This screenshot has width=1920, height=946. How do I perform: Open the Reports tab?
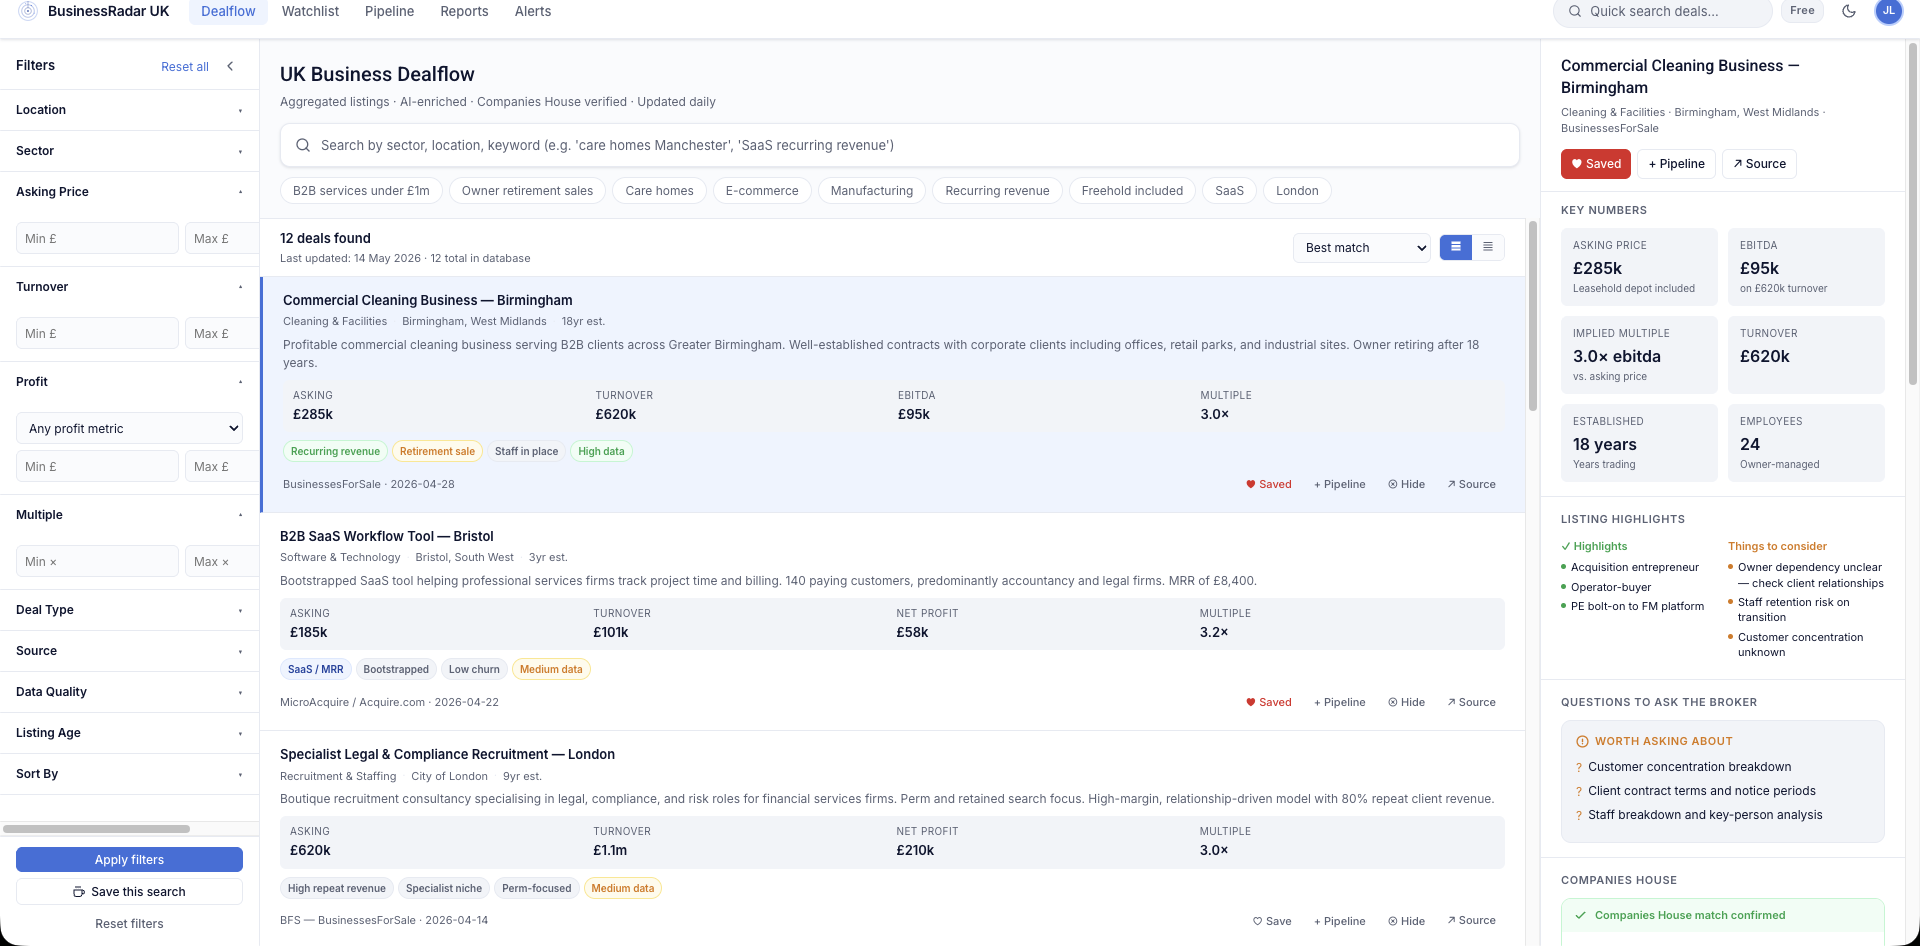[x=464, y=11]
